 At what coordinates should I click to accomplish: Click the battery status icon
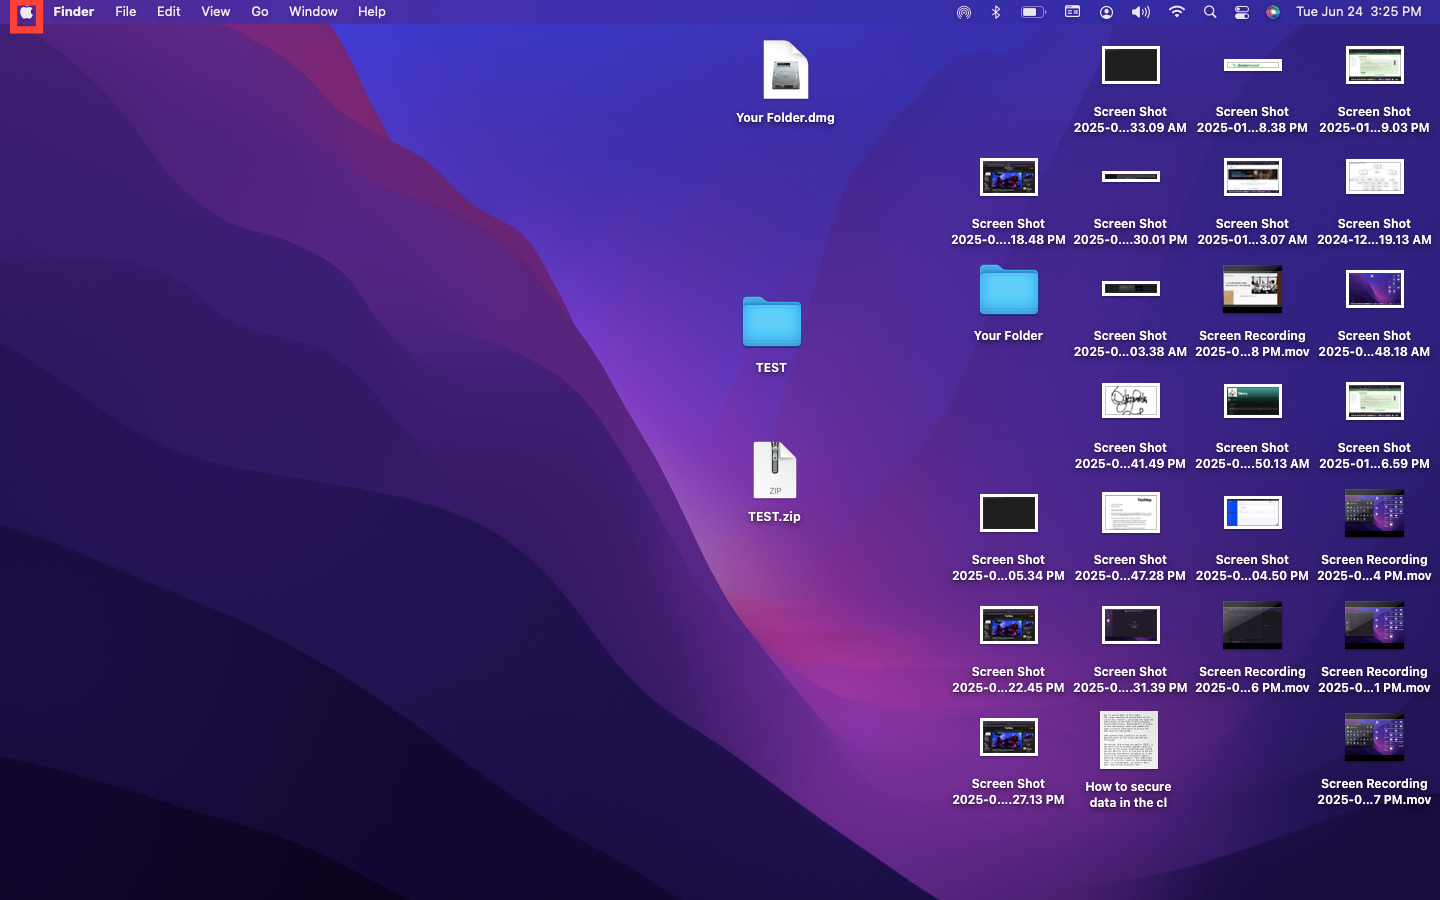tap(1032, 12)
